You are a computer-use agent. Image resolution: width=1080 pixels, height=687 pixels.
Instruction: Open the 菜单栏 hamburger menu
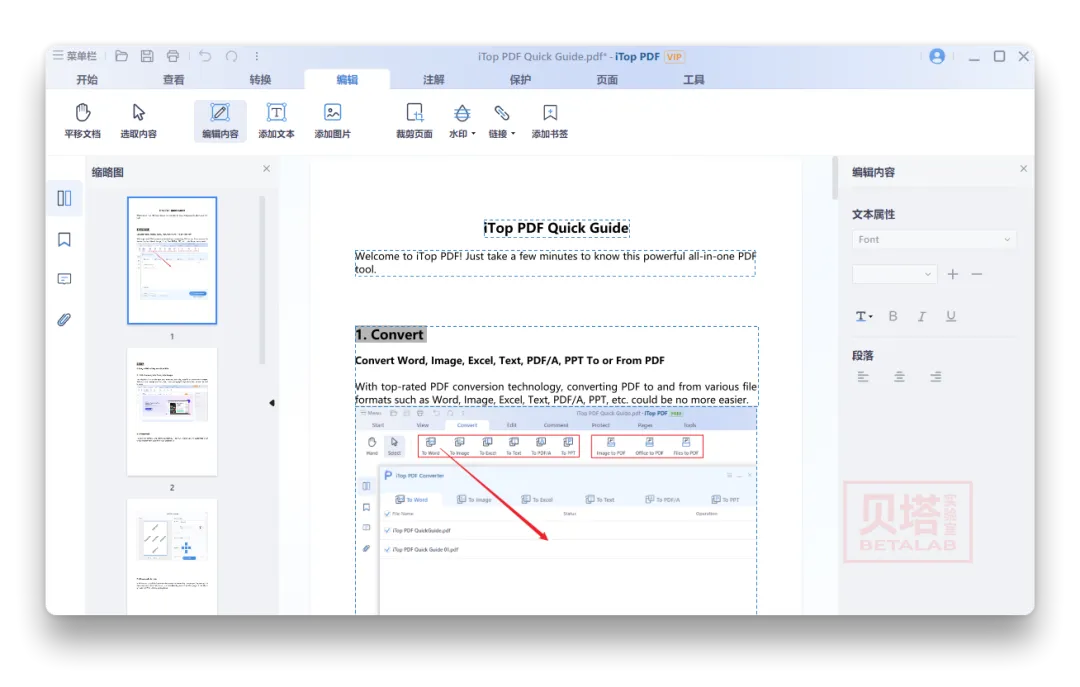pos(74,56)
